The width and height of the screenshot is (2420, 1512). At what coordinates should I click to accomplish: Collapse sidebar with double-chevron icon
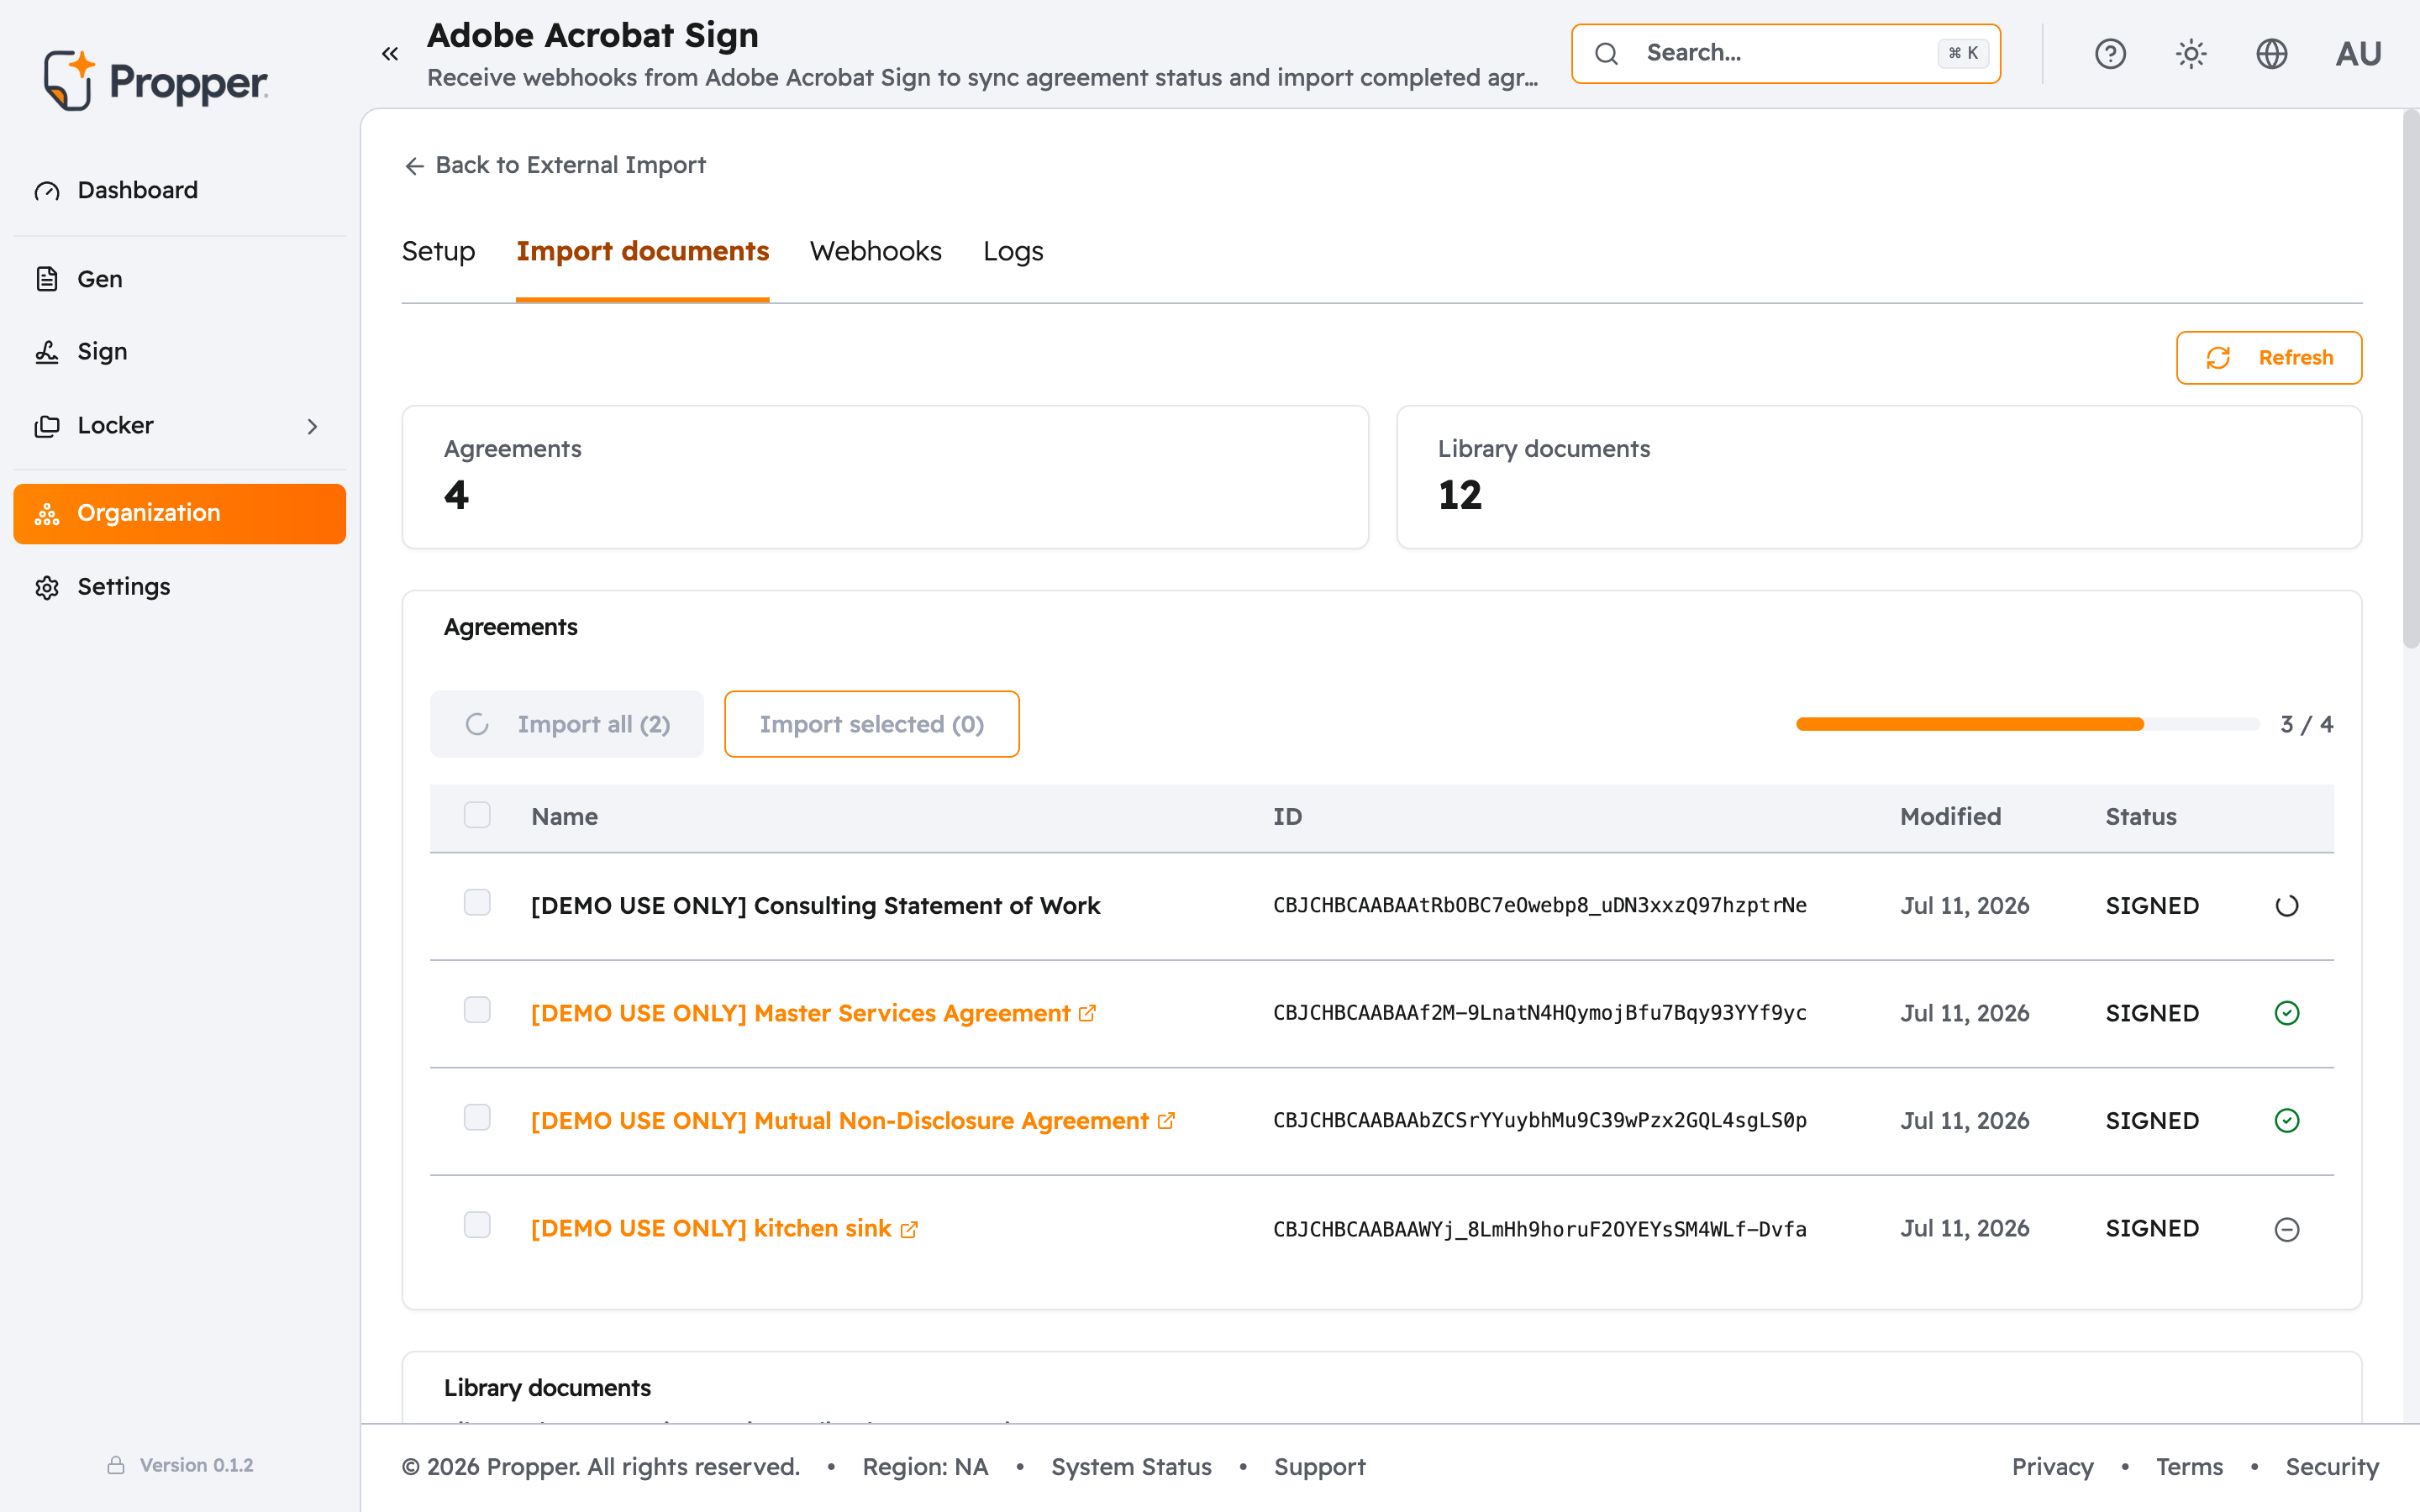click(390, 54)
